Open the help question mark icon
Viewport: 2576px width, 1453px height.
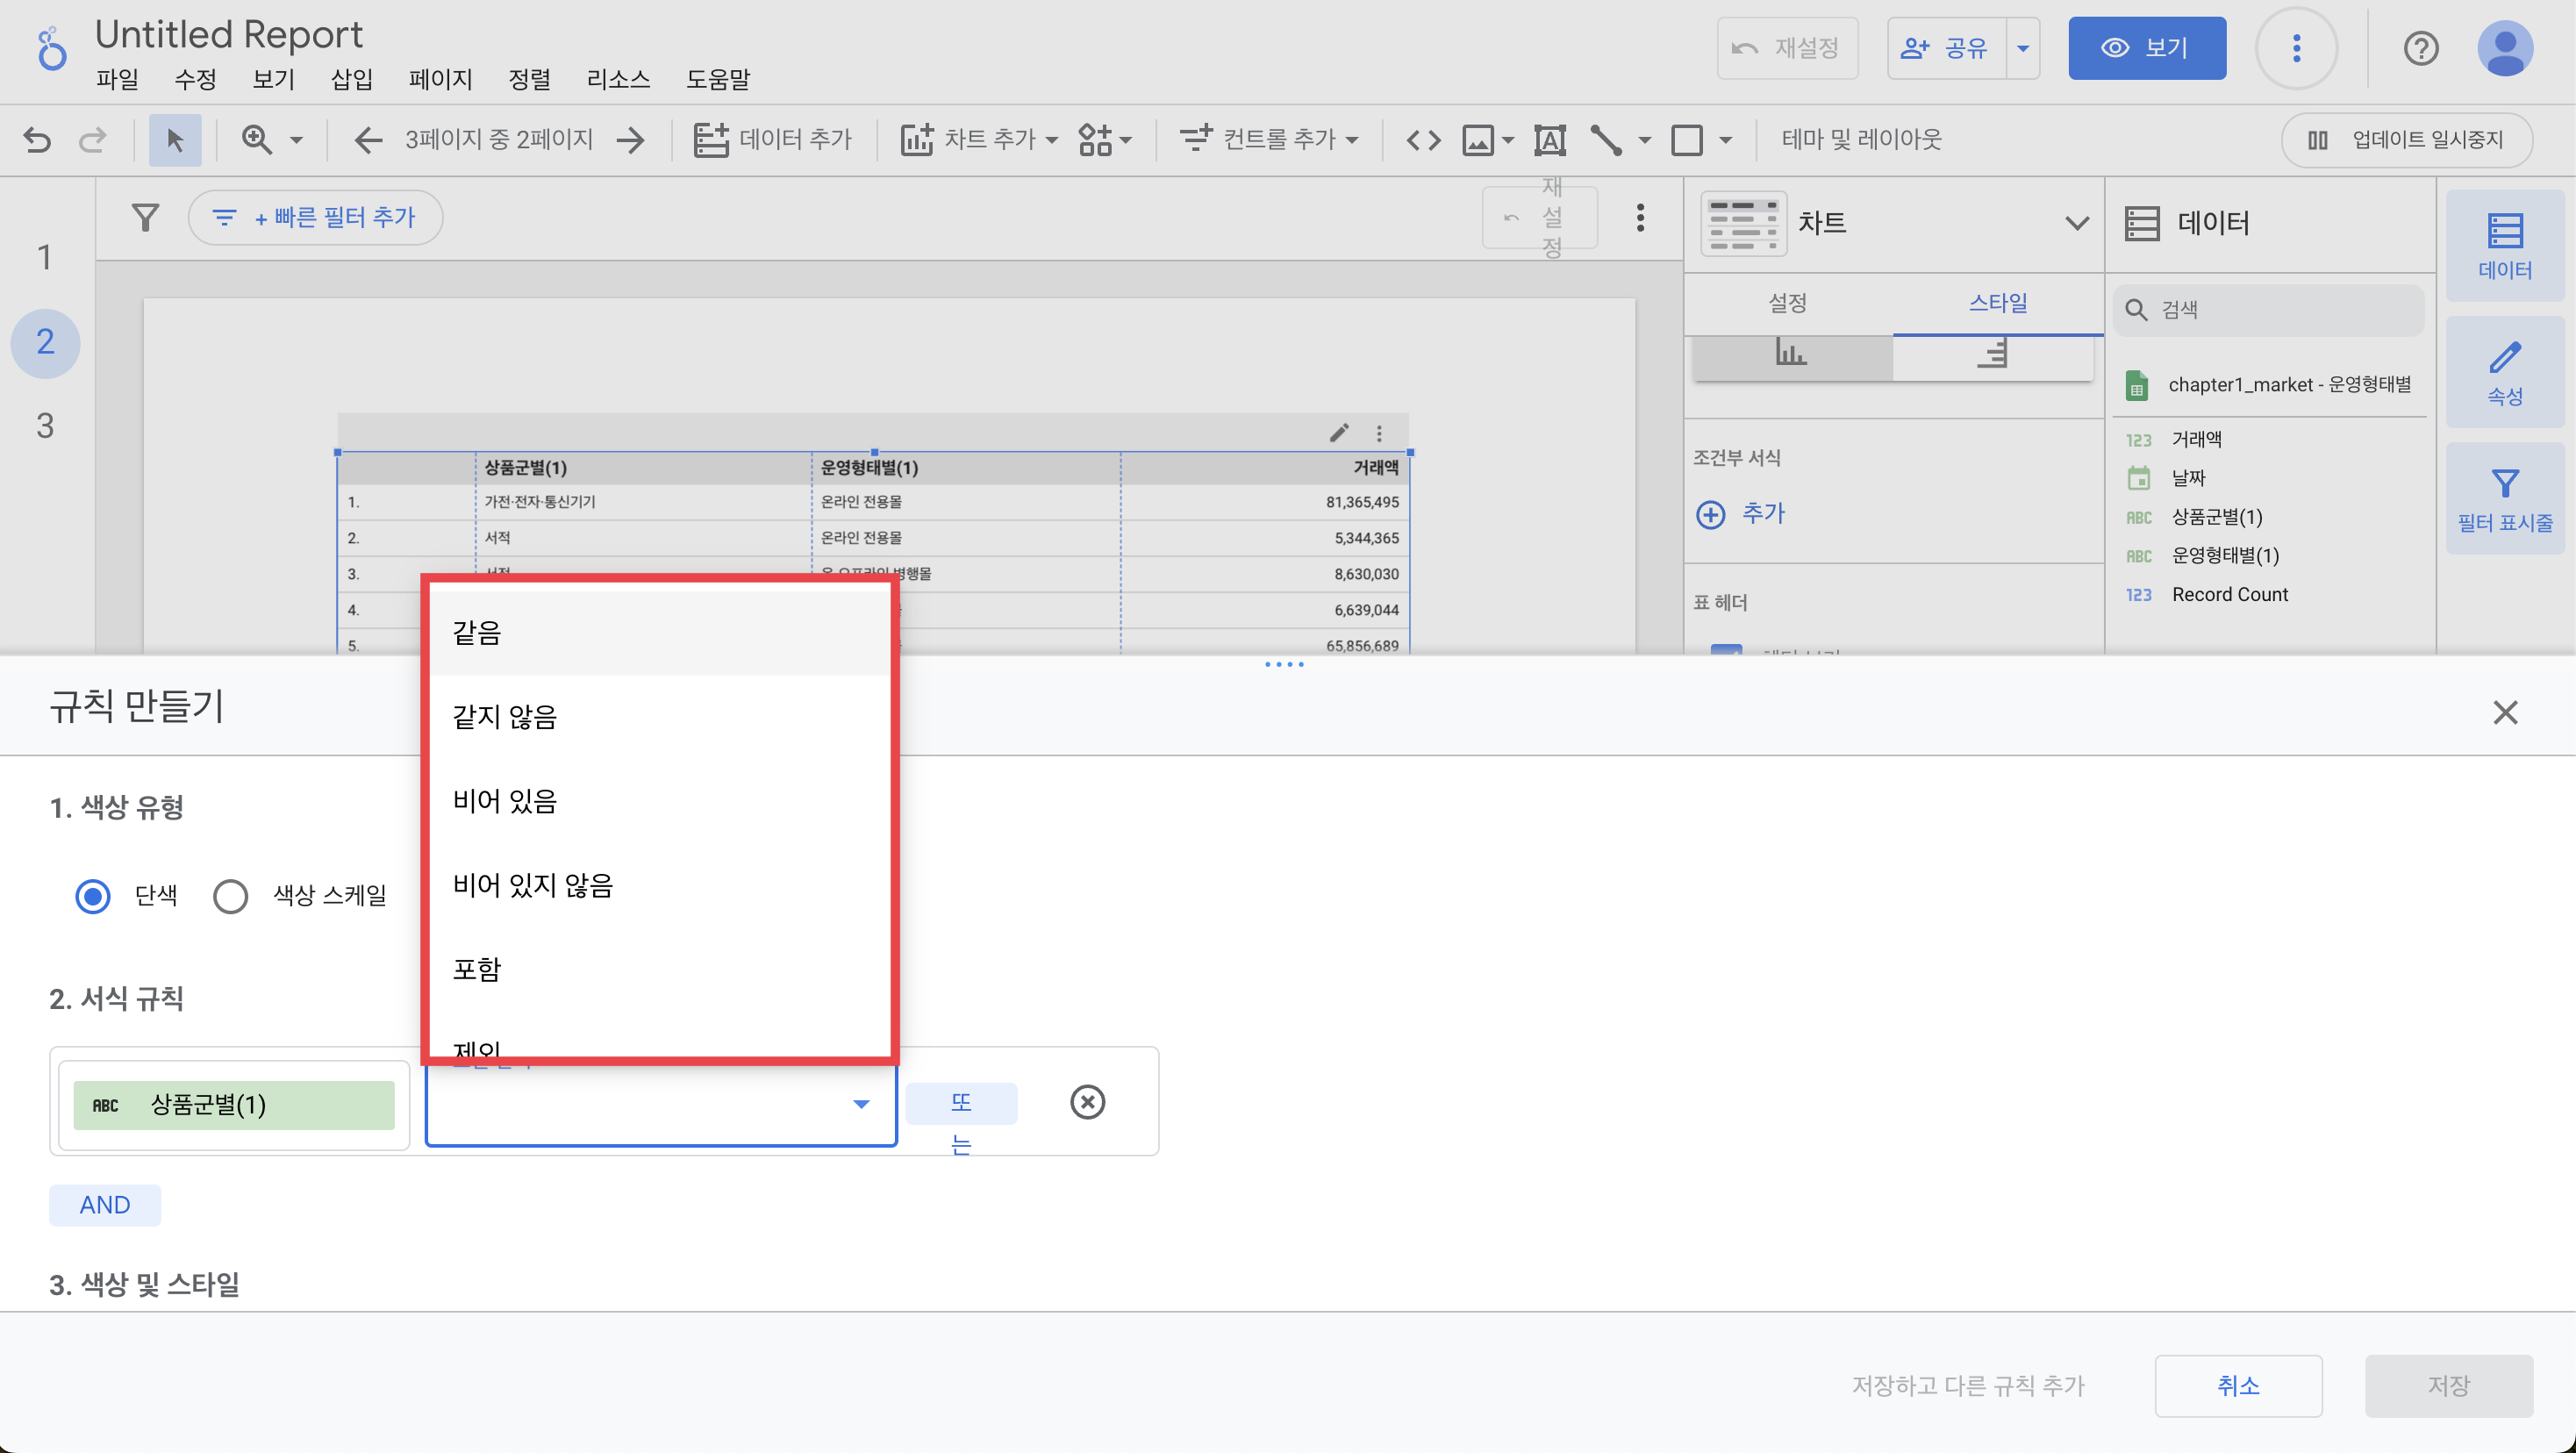click(x=2420, y=48)
